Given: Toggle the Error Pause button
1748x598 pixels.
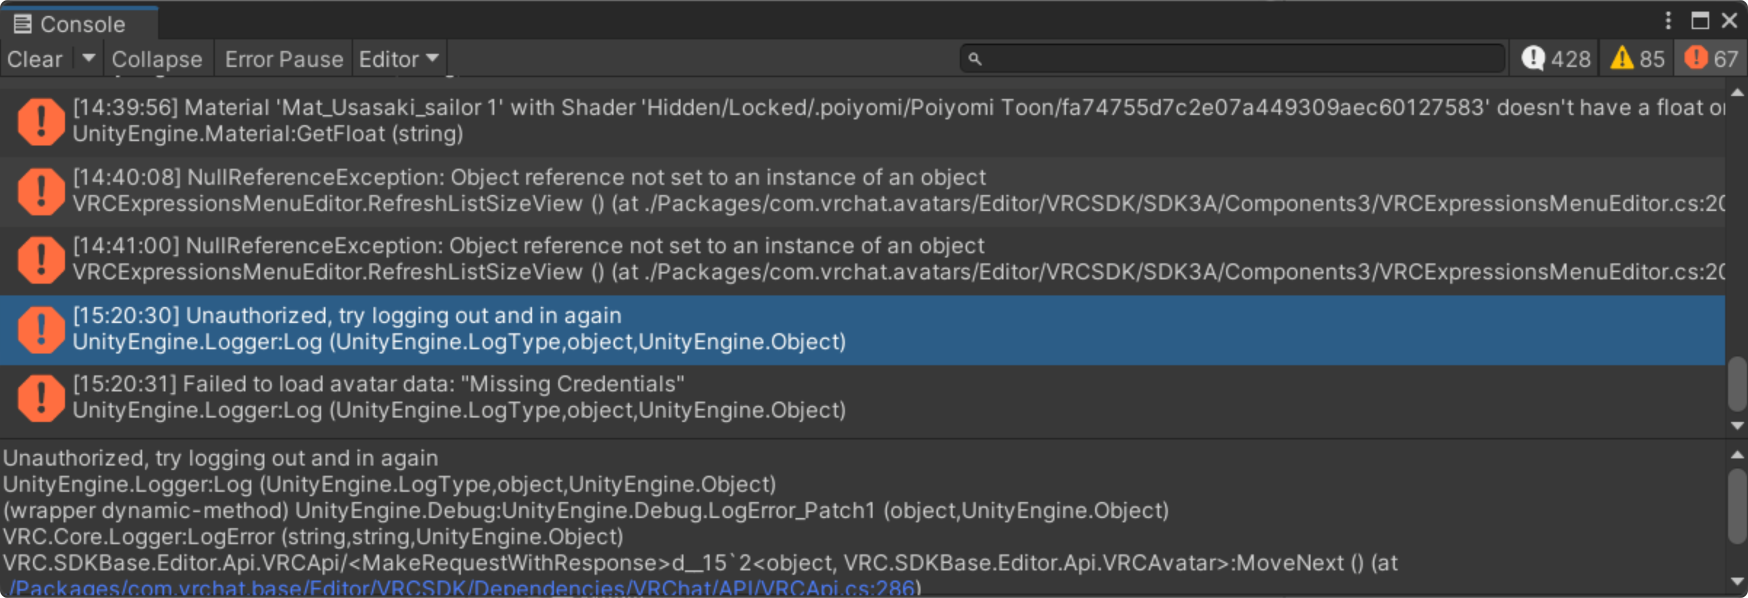Looking at the screenshot, I should [284, 59].
